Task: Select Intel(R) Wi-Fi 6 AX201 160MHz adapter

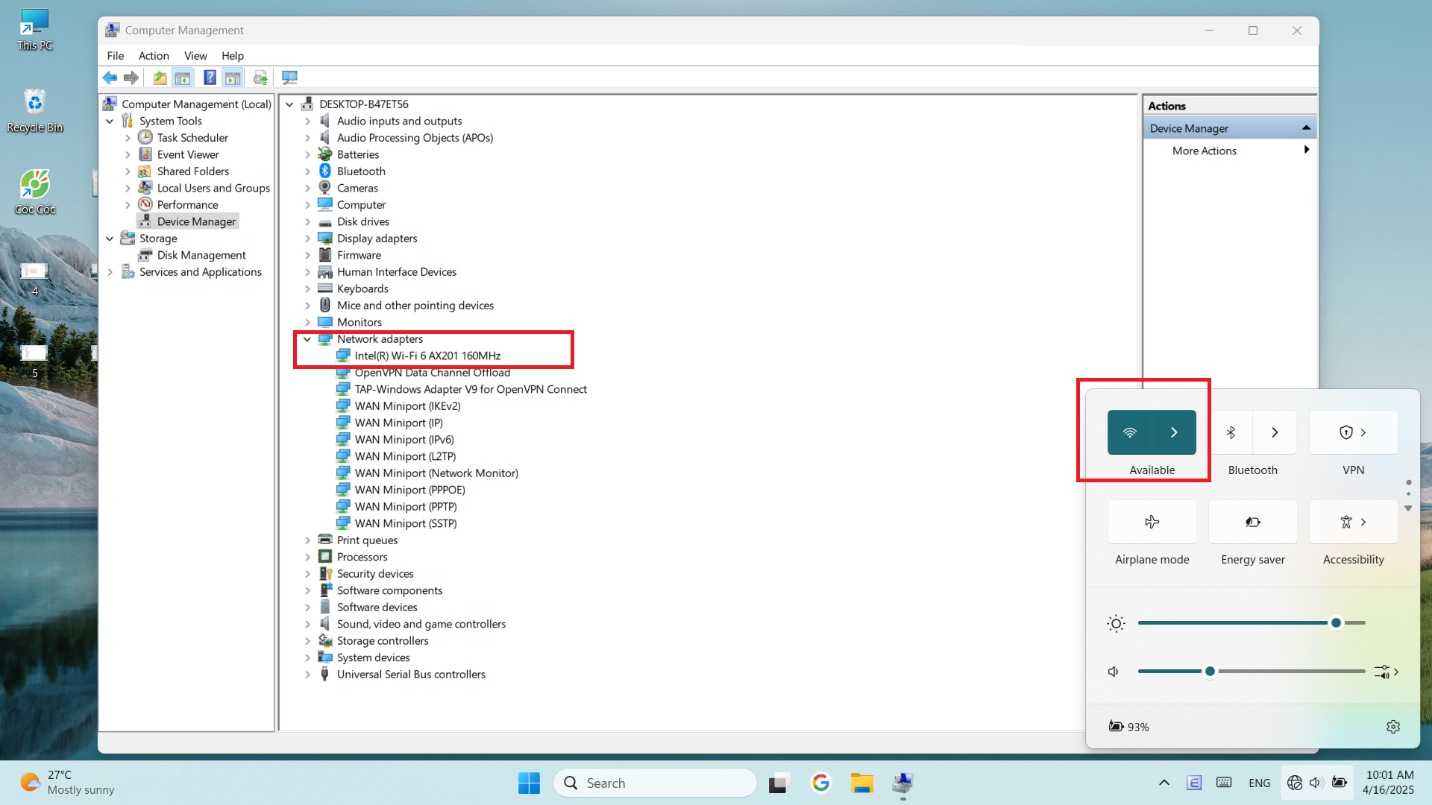Action: click(427, 356)
